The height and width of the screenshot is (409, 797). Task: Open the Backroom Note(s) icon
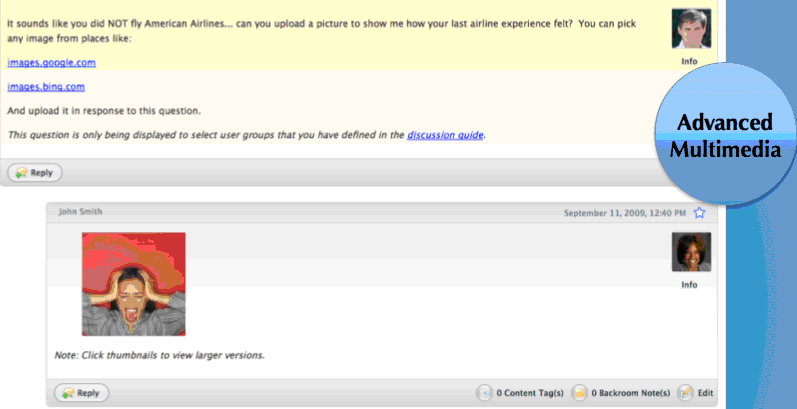[x=579, y=393]
